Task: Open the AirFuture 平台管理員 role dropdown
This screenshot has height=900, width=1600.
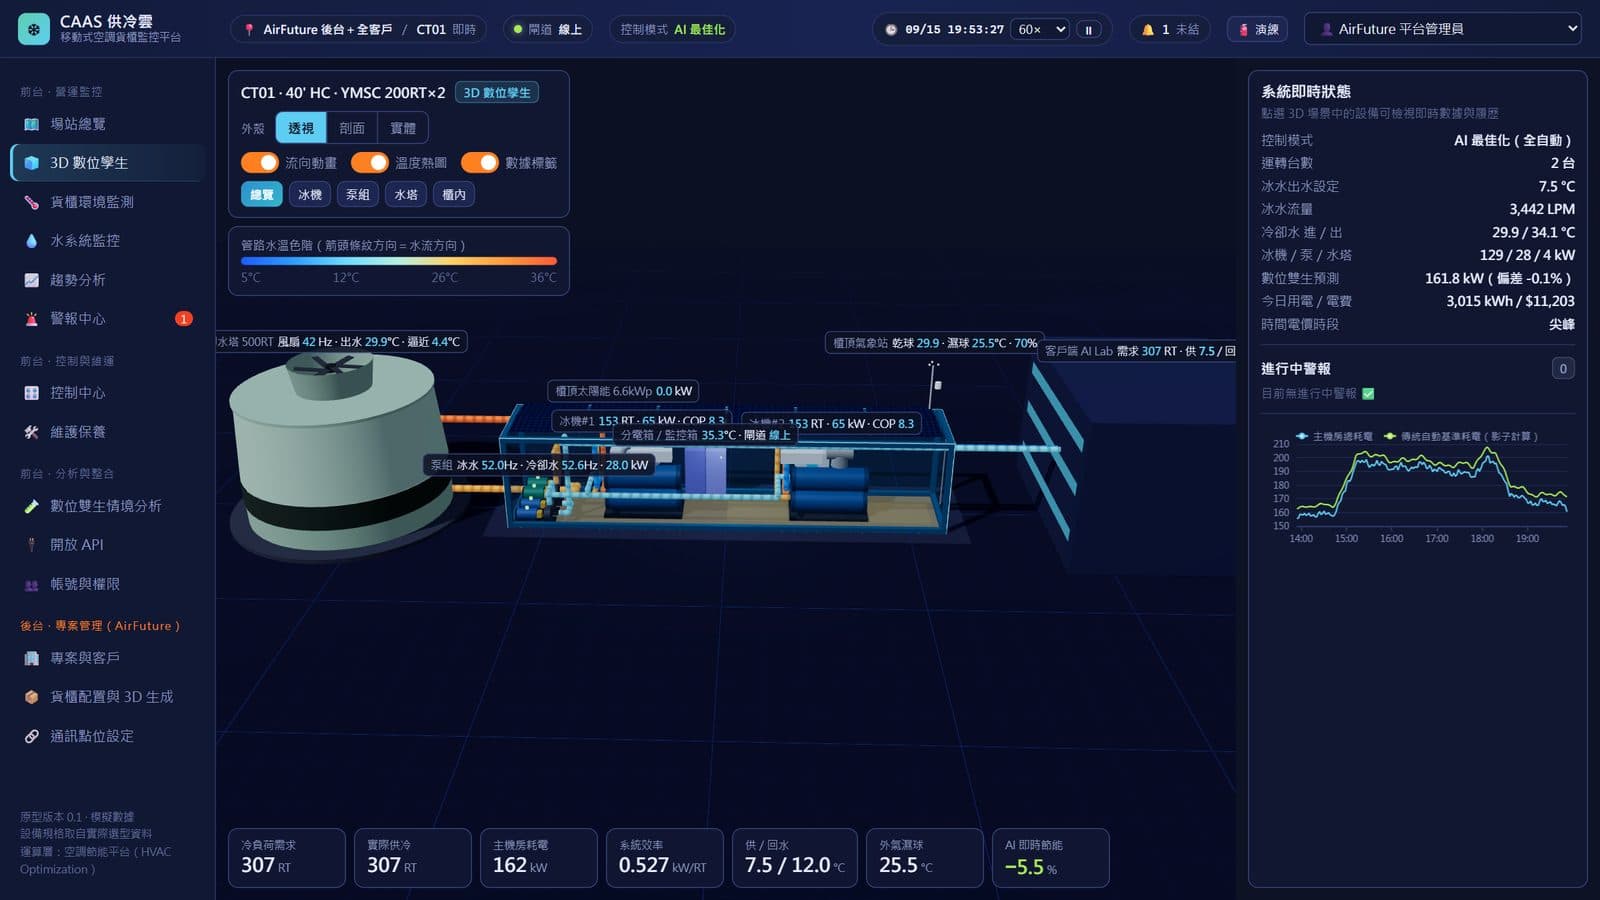Action: (x=1442, y=29)
